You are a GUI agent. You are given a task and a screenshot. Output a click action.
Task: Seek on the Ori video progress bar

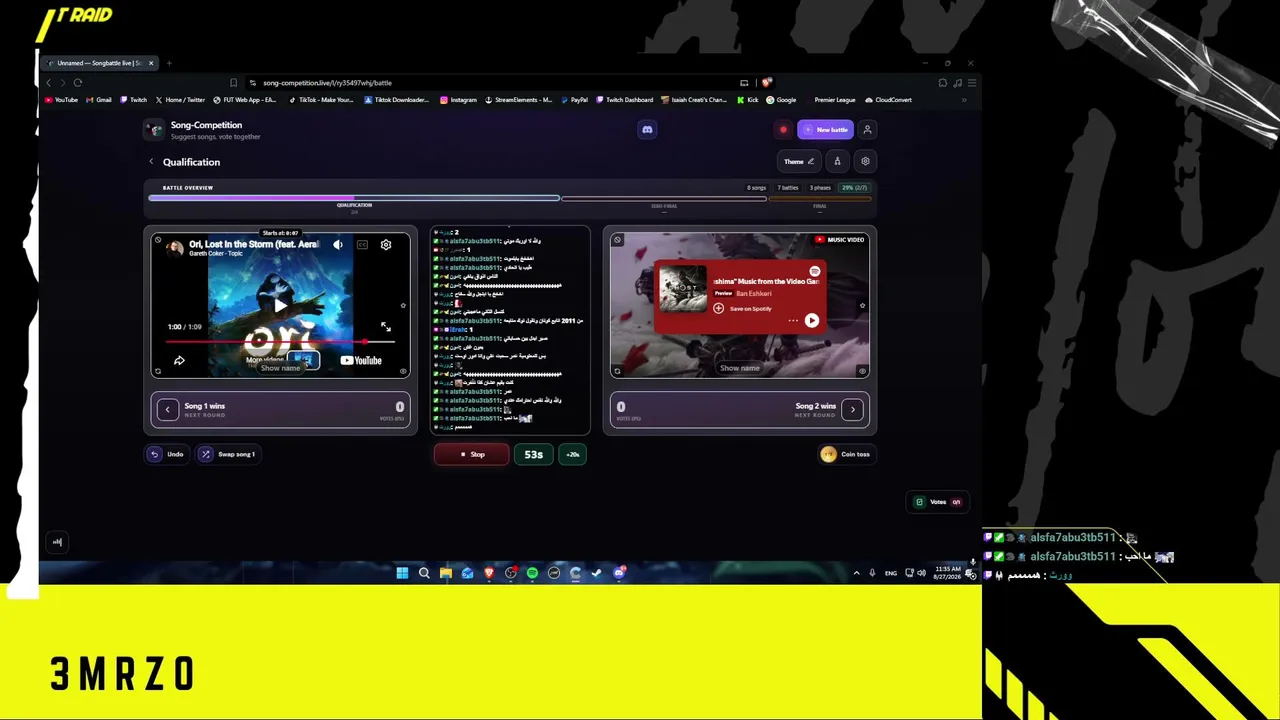click(280, 342)
